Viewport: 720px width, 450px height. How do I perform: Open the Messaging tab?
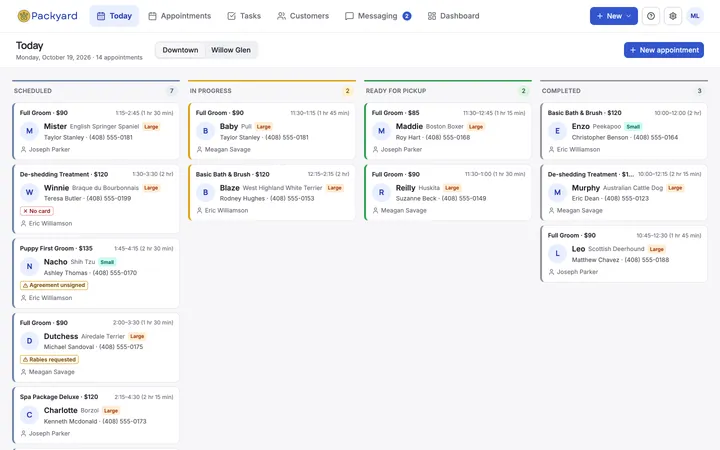tap(377, 16)
